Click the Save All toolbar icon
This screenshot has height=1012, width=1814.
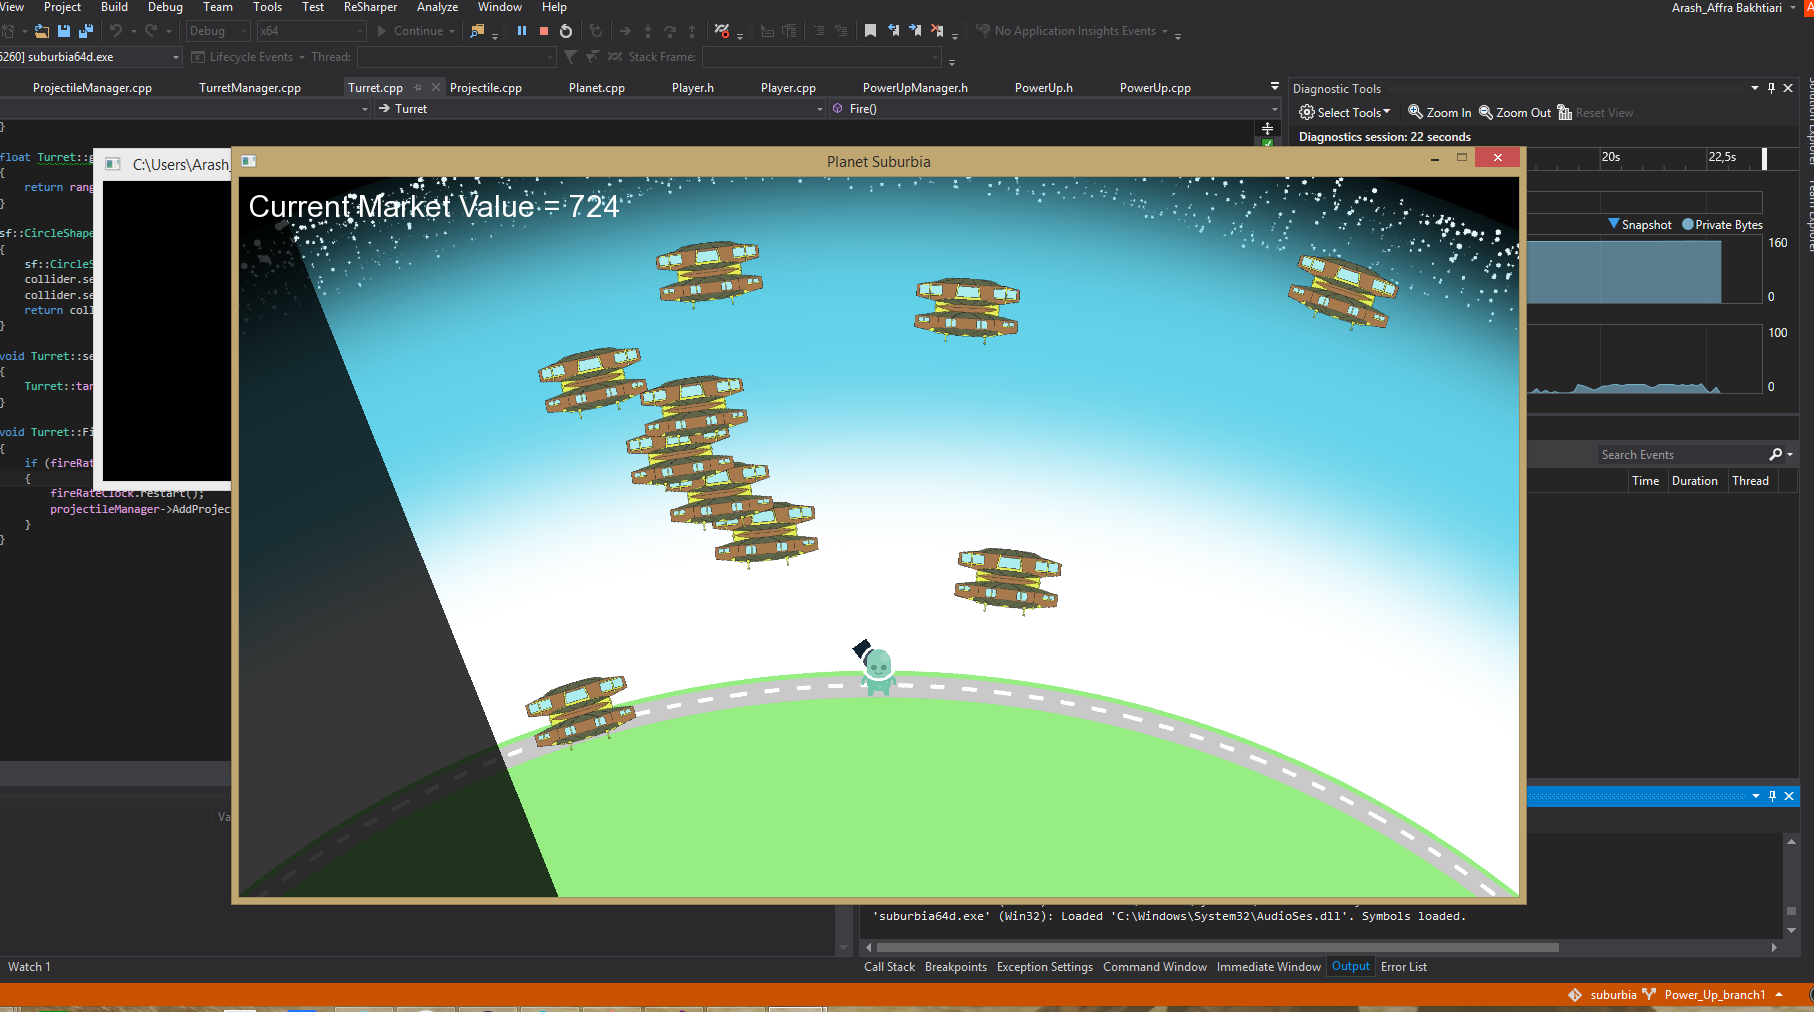(x=86, y=31)
